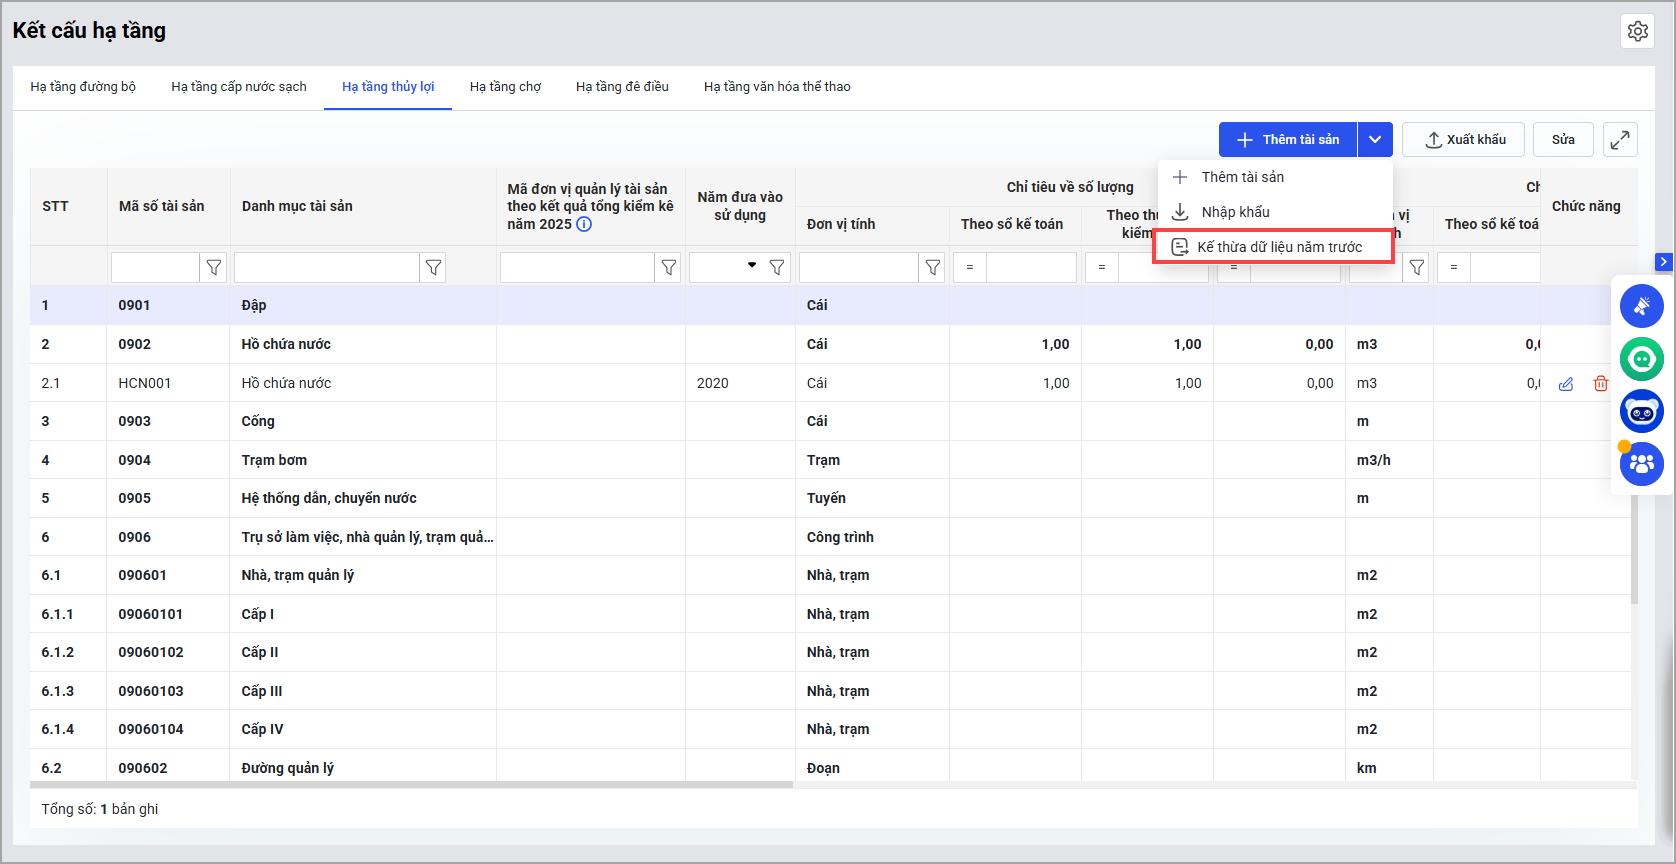Click the Xuất khẩu button

click(1464, 140)
